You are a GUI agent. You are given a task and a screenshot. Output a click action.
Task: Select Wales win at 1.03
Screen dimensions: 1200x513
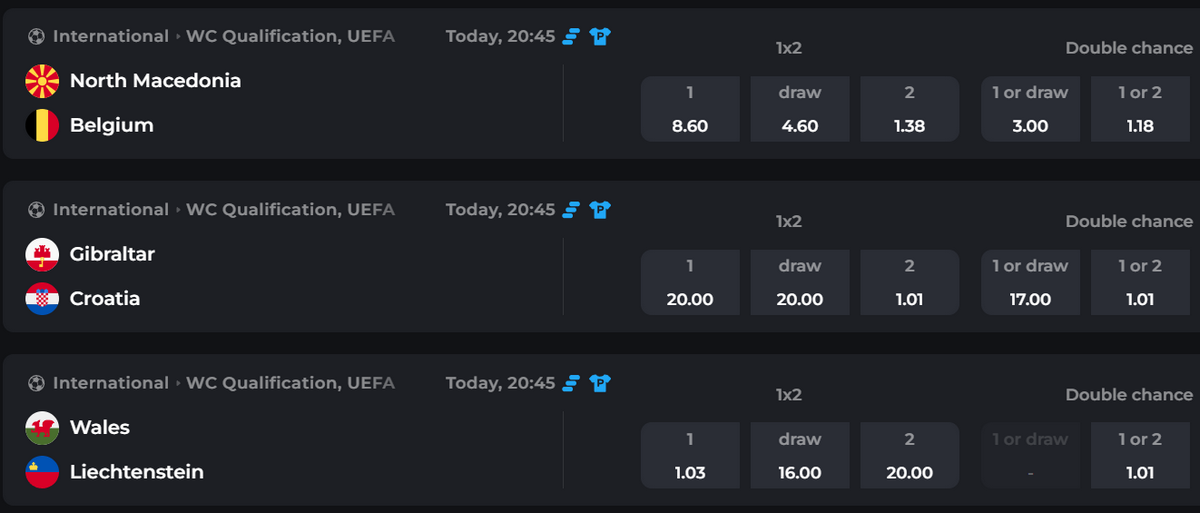(x=690, y=457)
